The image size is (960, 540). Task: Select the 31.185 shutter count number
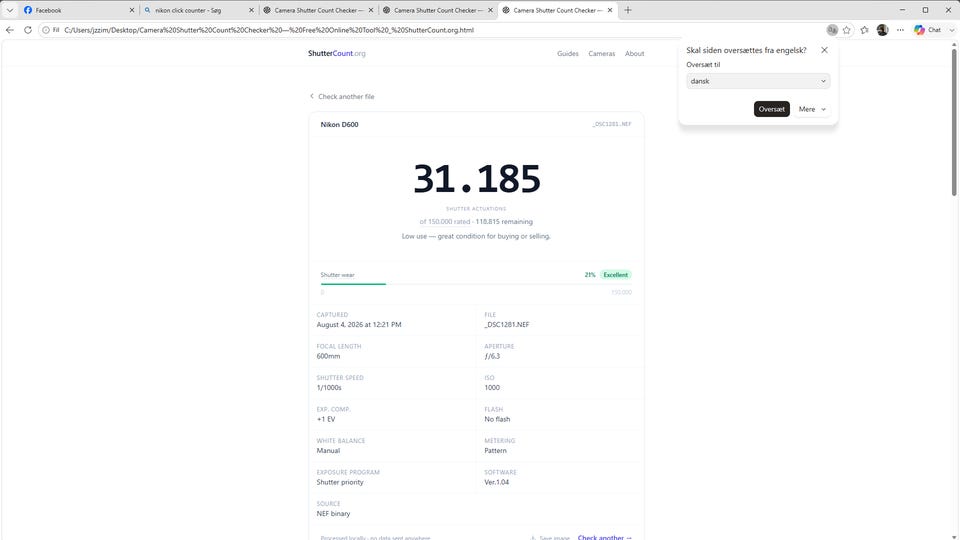pos(477,179)
